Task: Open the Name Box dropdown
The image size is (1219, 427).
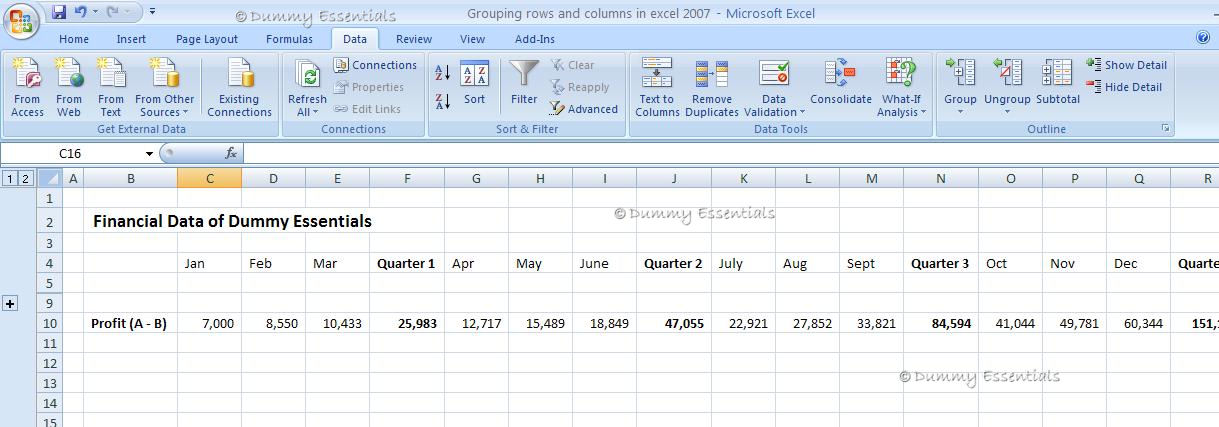Action: pyautogui.click(x=149, y=153)
